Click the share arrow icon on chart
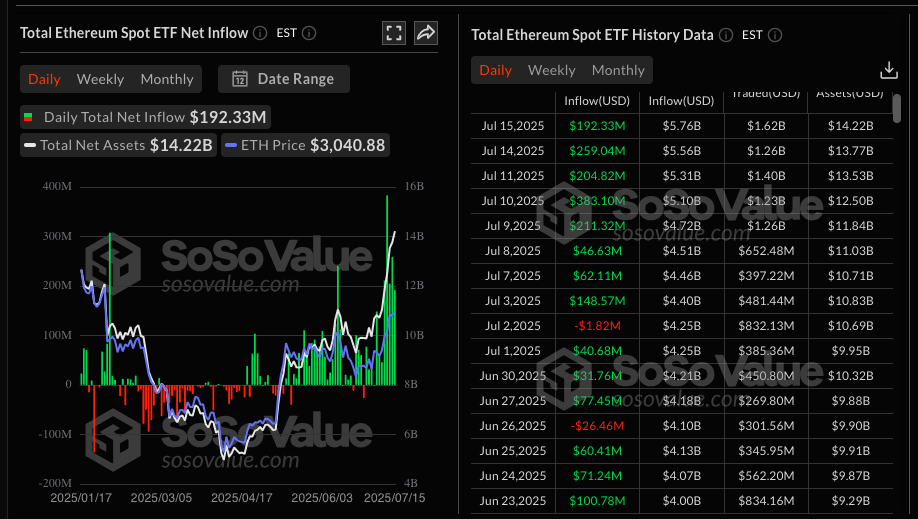Viewport: 918px width, 519px height. pos(426,33)
